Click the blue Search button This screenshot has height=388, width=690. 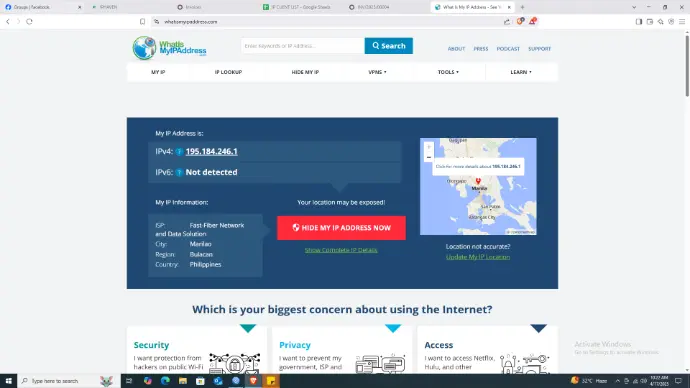coord(389,46)
